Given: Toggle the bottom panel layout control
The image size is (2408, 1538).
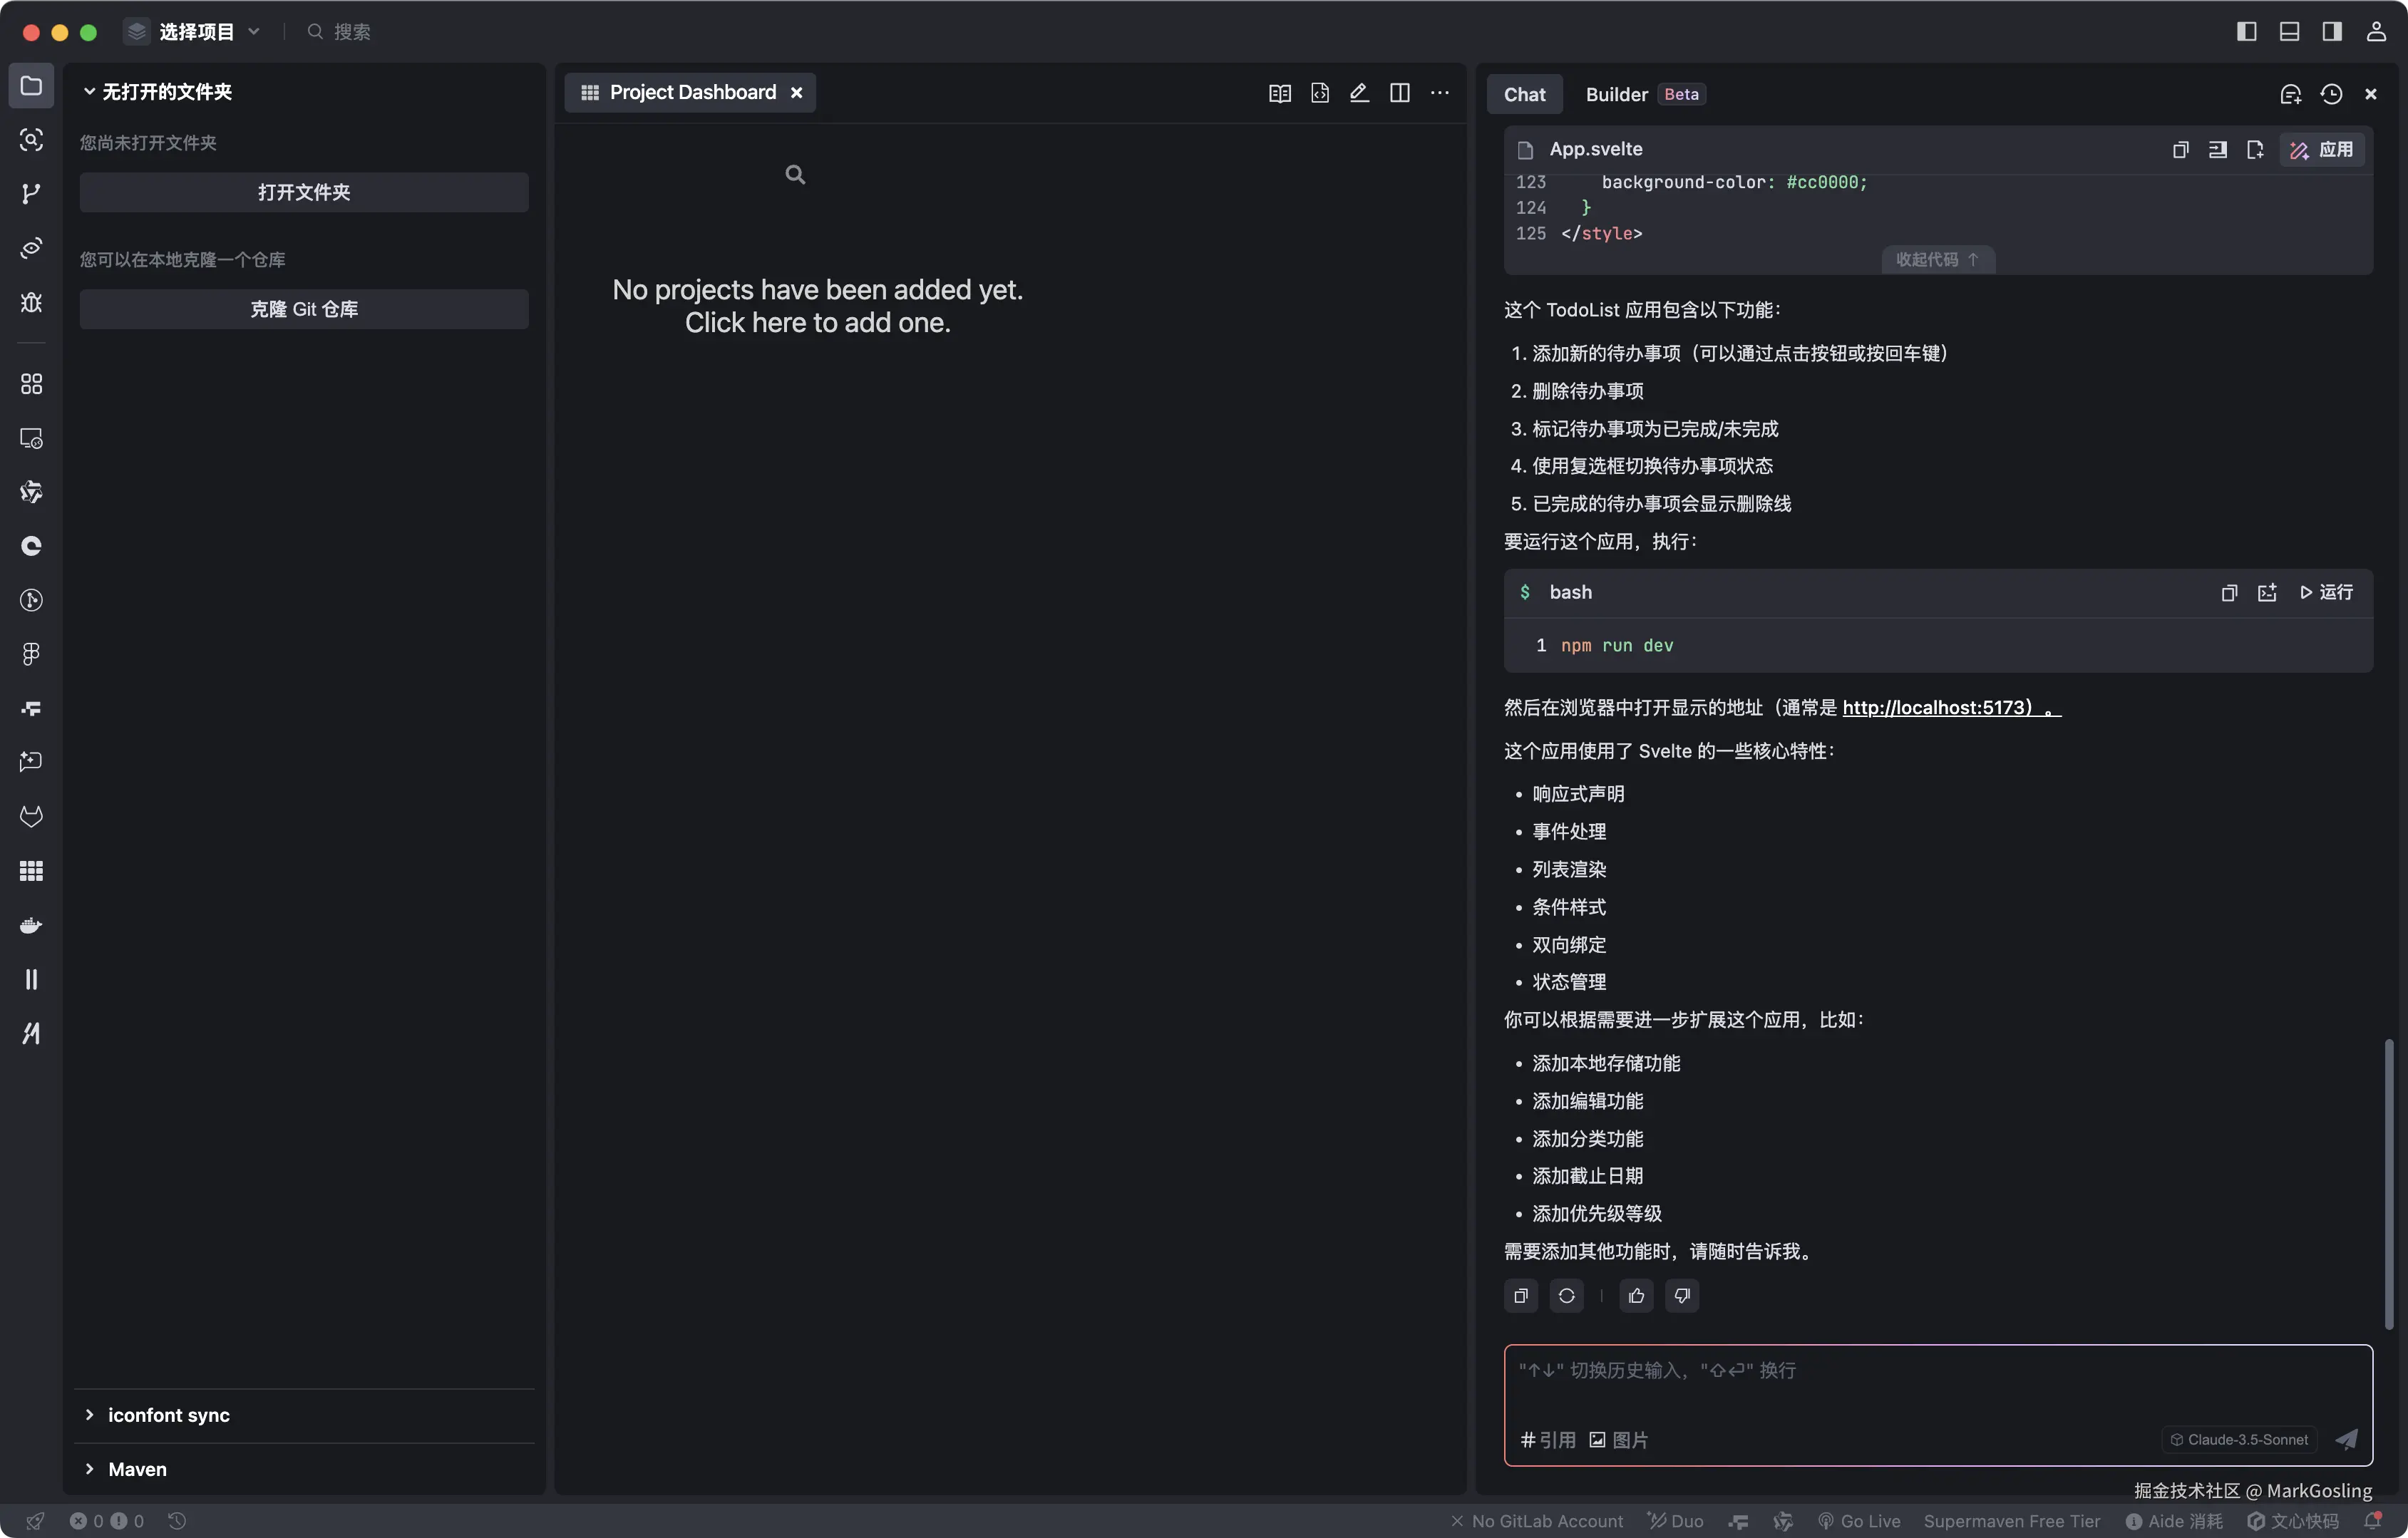Looking at the screenshot, I should pos(2289,31).
